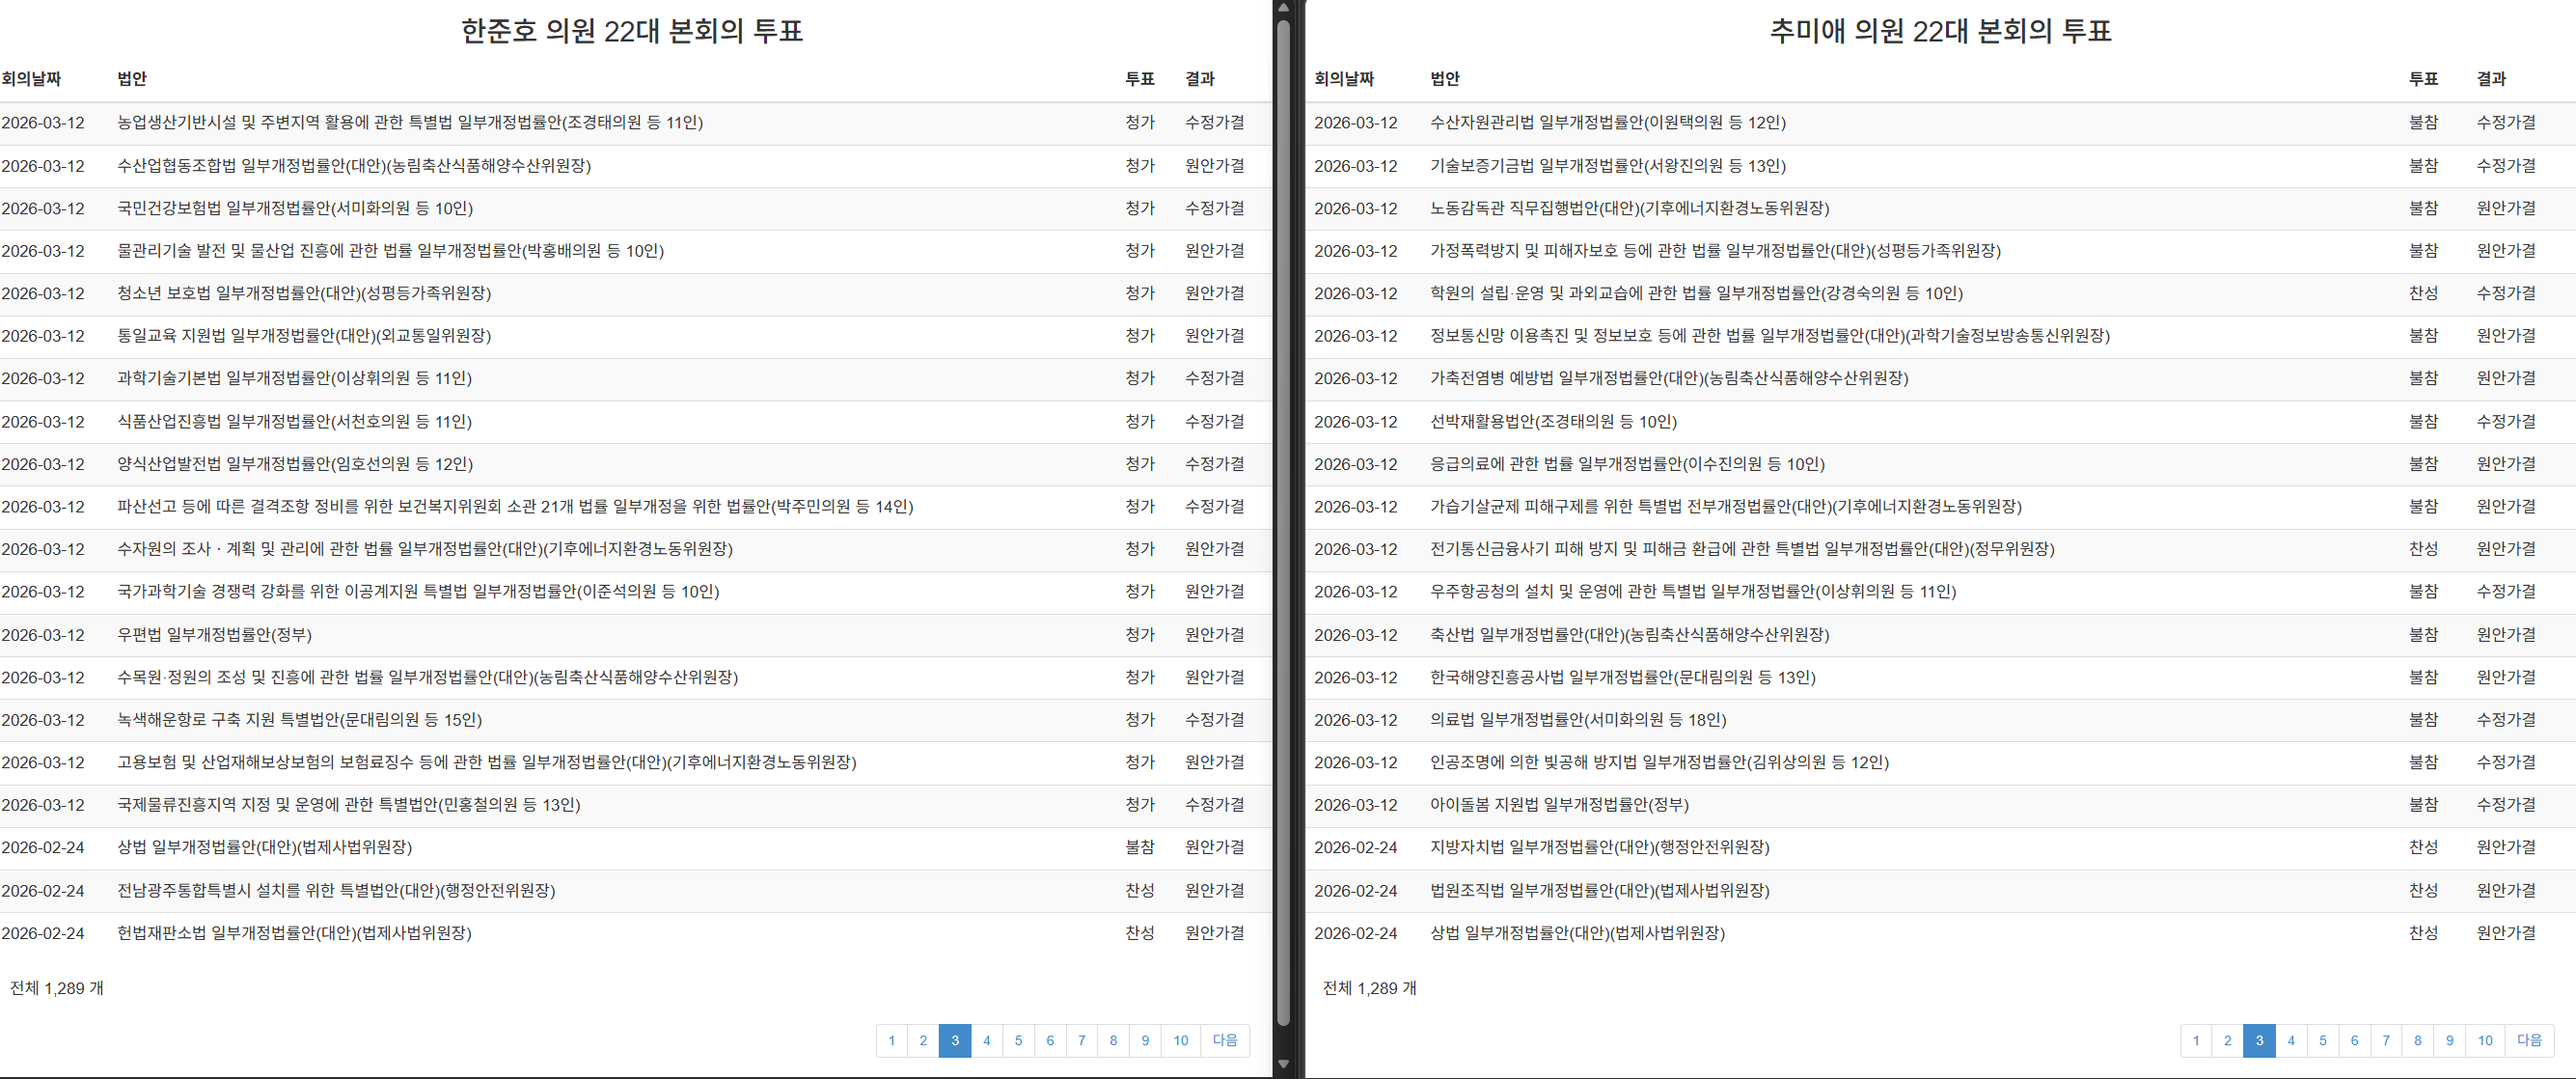Click '다음' in 한준호 panel pagination

pyautogui.click(x=1225, y=1040)
